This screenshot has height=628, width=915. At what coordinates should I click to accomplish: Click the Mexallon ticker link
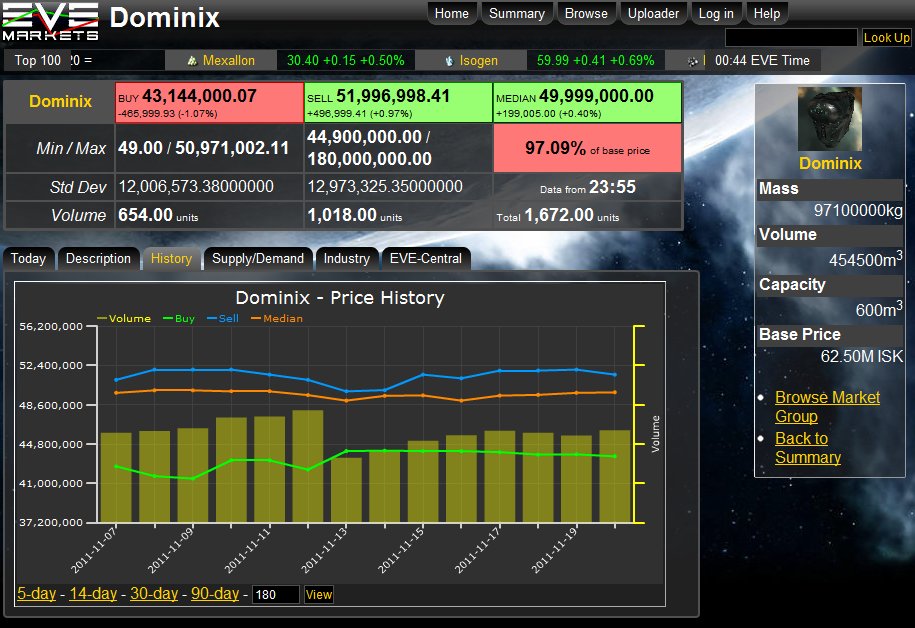[x=229, y=61]
